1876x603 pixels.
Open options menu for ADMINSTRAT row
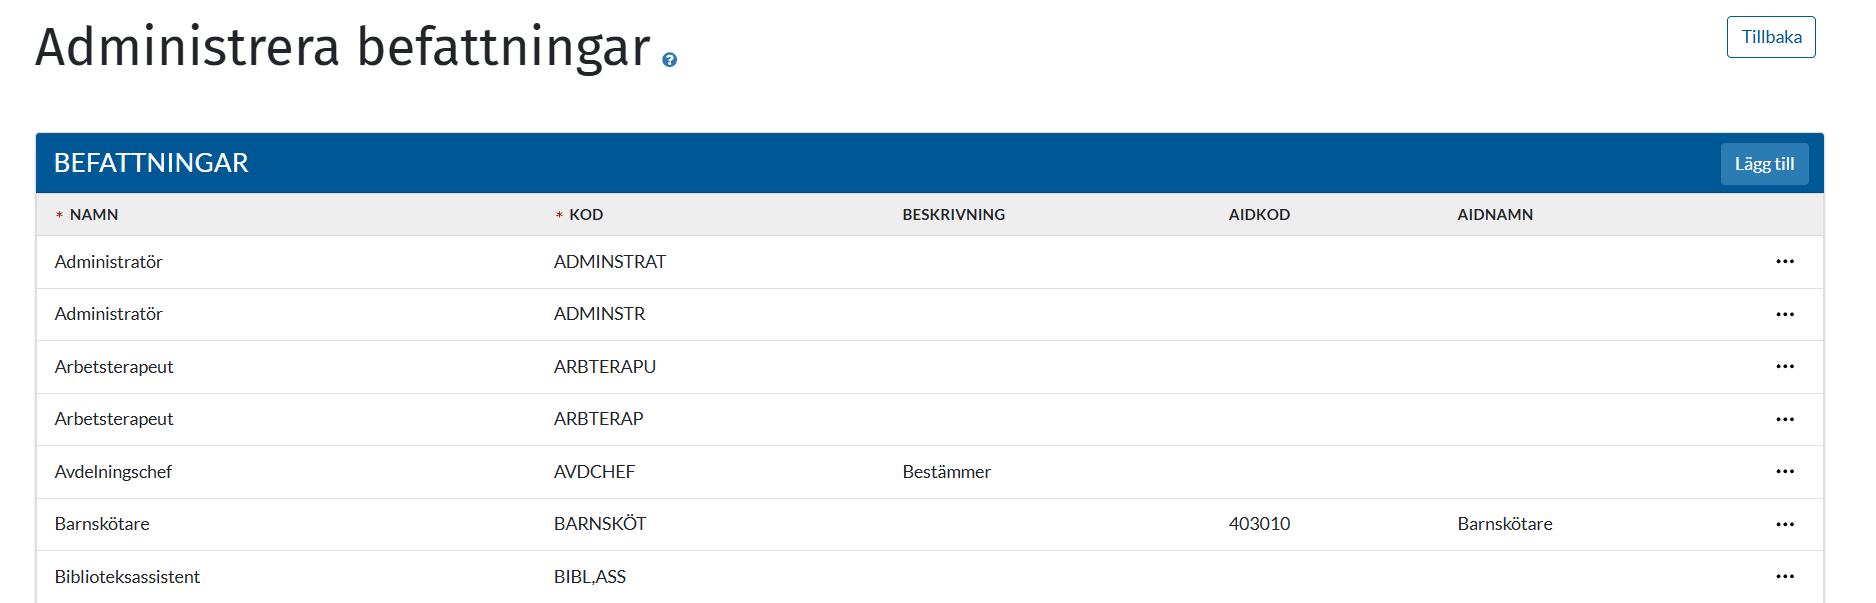click(x=1785, y=262)
